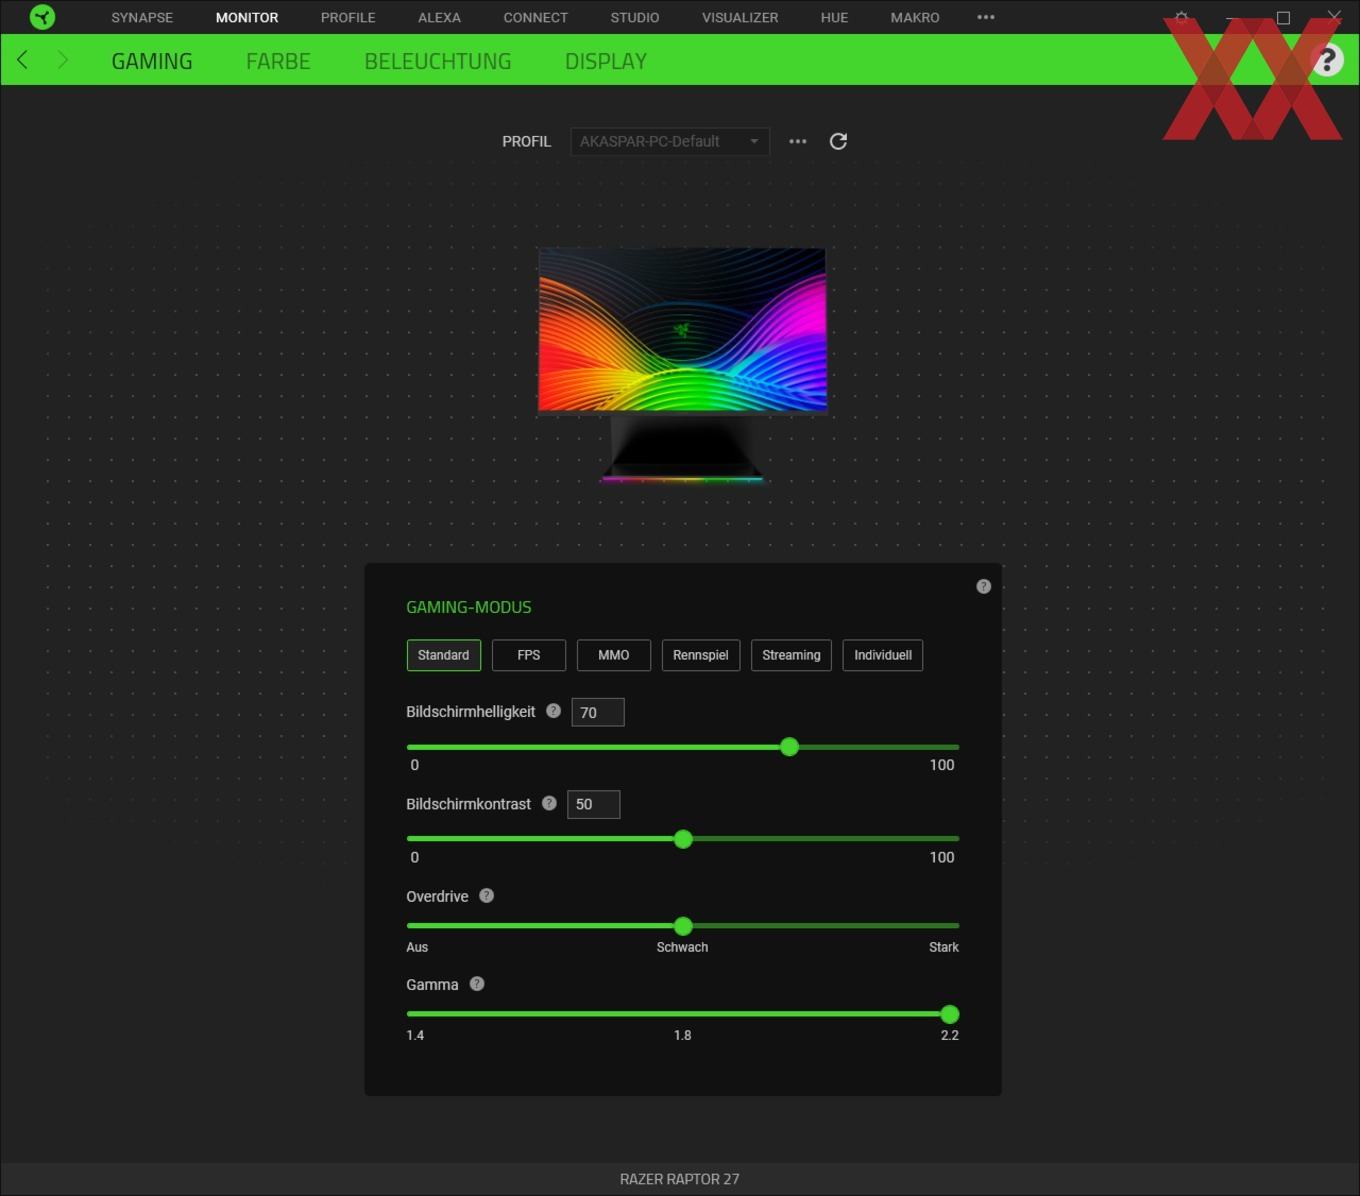Select the FPS gaming mode

coord(529,655)
